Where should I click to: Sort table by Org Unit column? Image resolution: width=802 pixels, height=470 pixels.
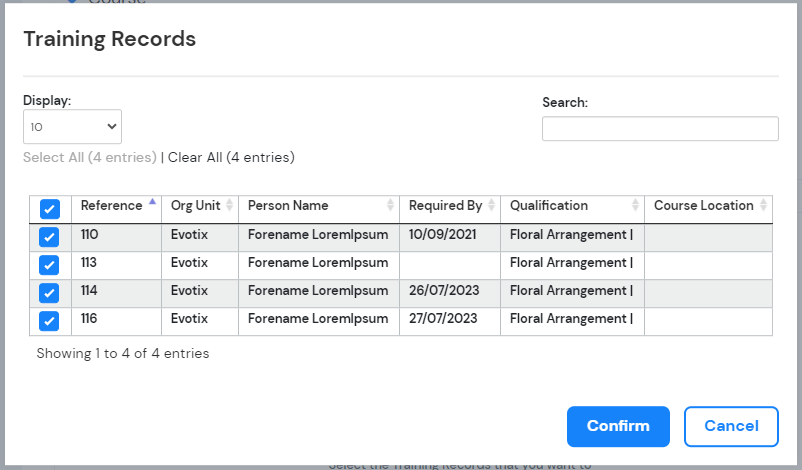[x=199, y=209]
